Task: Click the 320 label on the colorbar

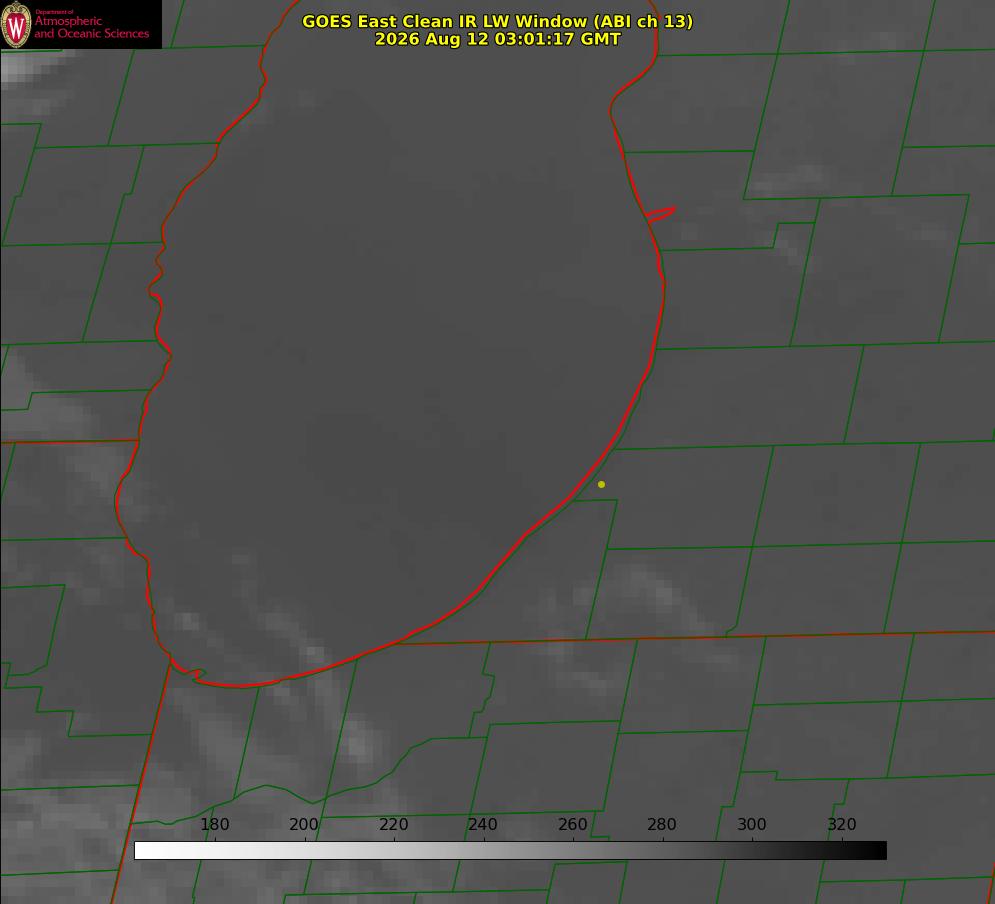Action: coord(842,824)
